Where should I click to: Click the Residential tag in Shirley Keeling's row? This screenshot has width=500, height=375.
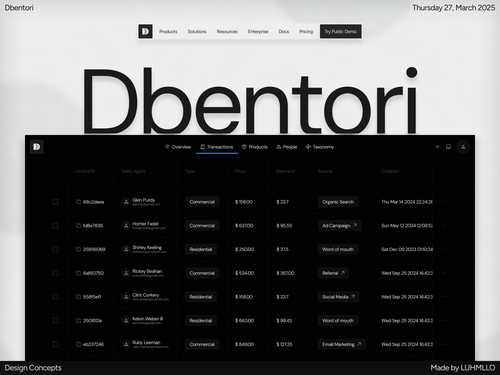pos(201,249)
